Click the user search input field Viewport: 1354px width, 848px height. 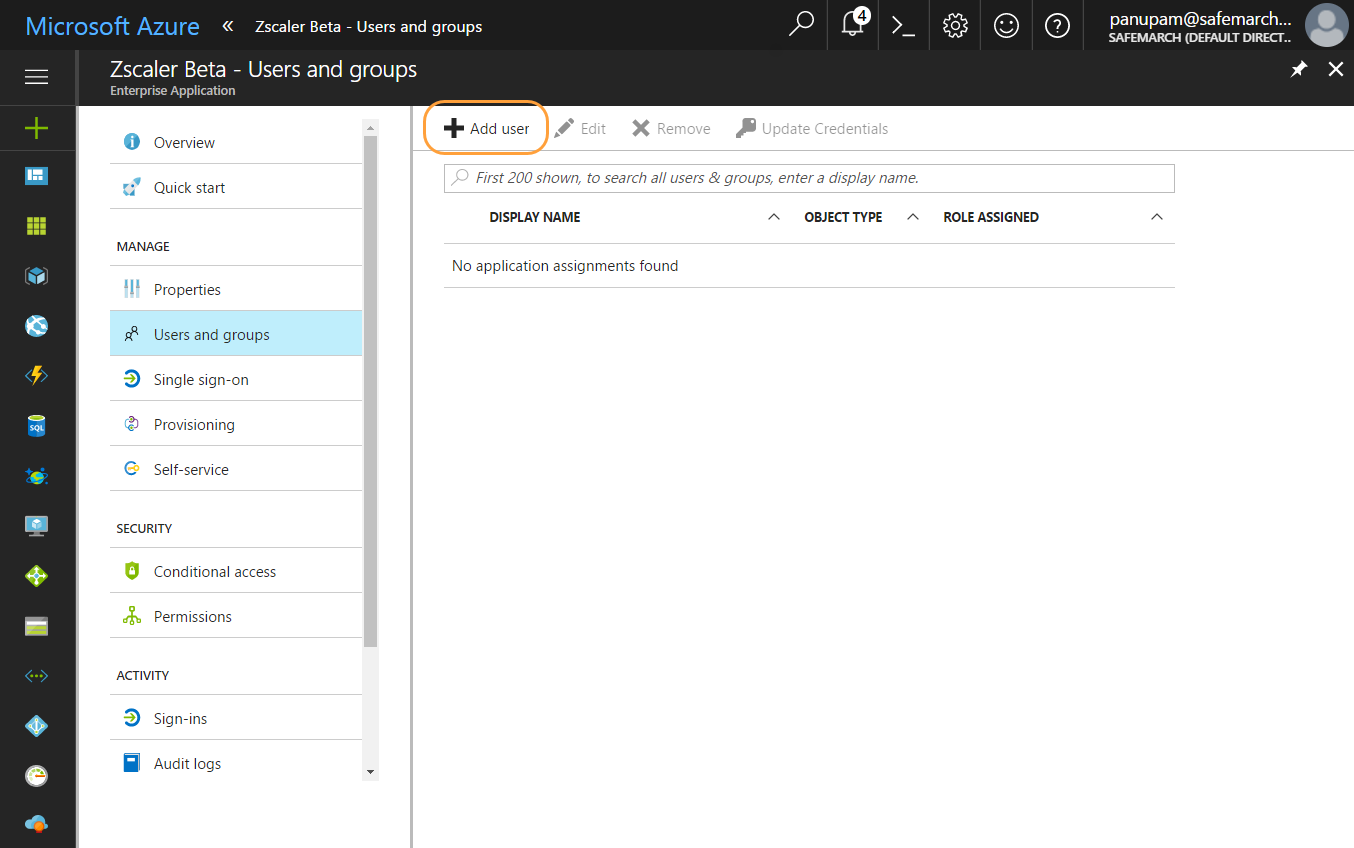pos(809,178)
